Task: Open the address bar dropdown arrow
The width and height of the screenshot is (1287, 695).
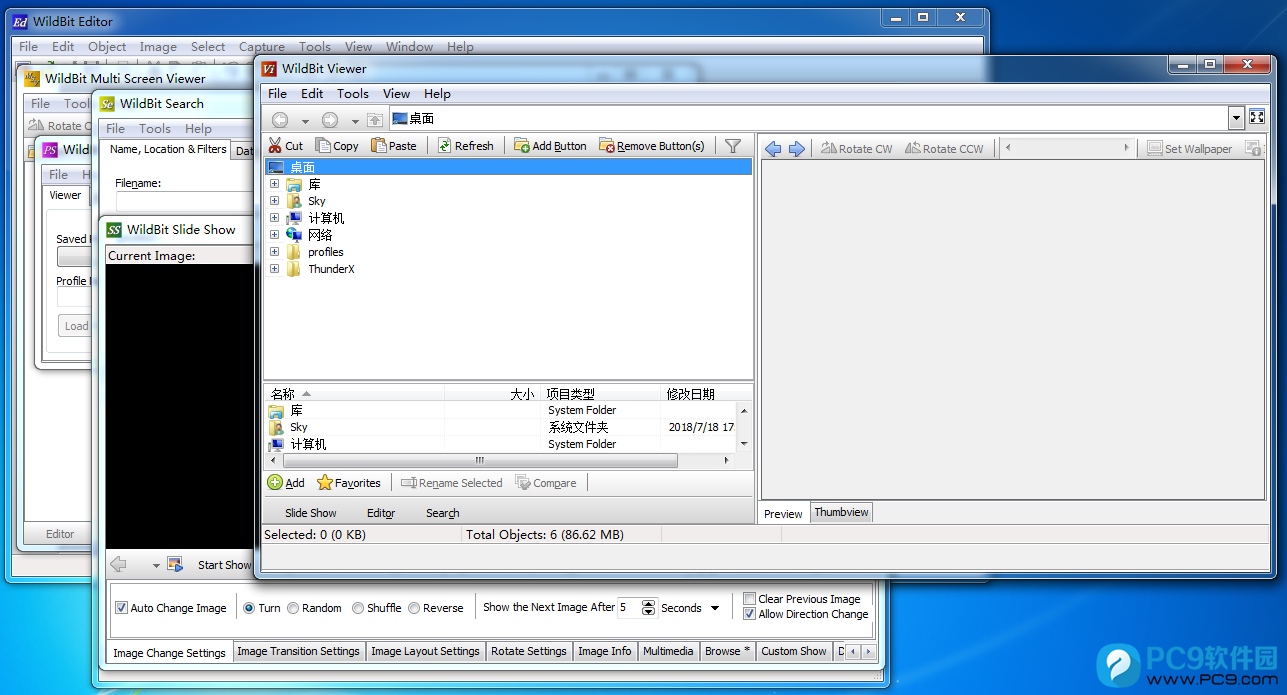Action: point(1236,118)
